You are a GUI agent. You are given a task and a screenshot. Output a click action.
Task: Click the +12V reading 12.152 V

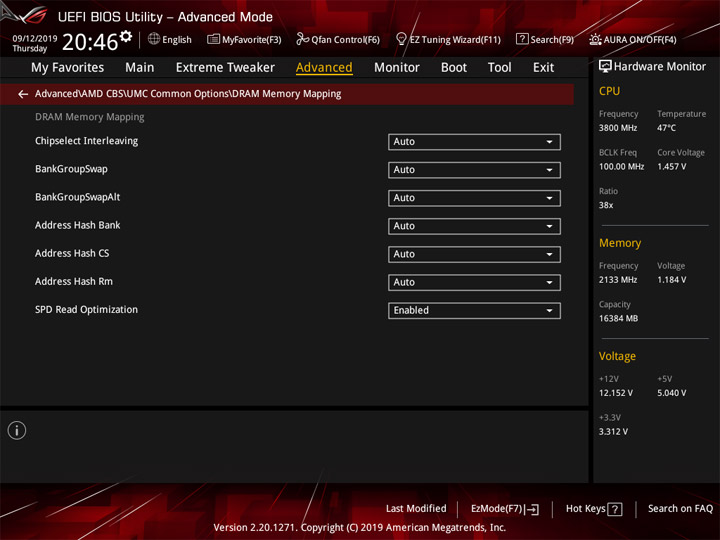(x=616, y=393)
